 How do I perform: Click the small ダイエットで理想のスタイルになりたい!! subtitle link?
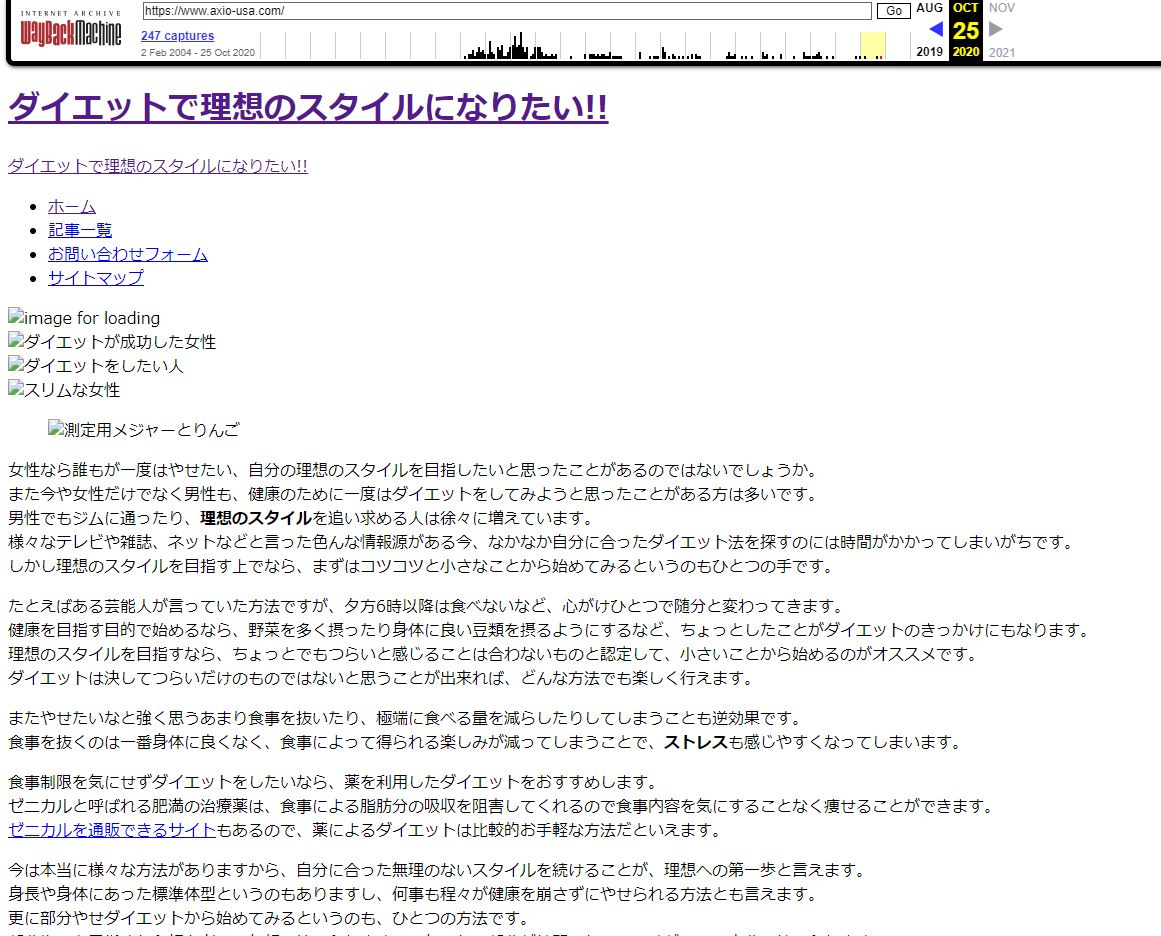[x=158, y=166]
